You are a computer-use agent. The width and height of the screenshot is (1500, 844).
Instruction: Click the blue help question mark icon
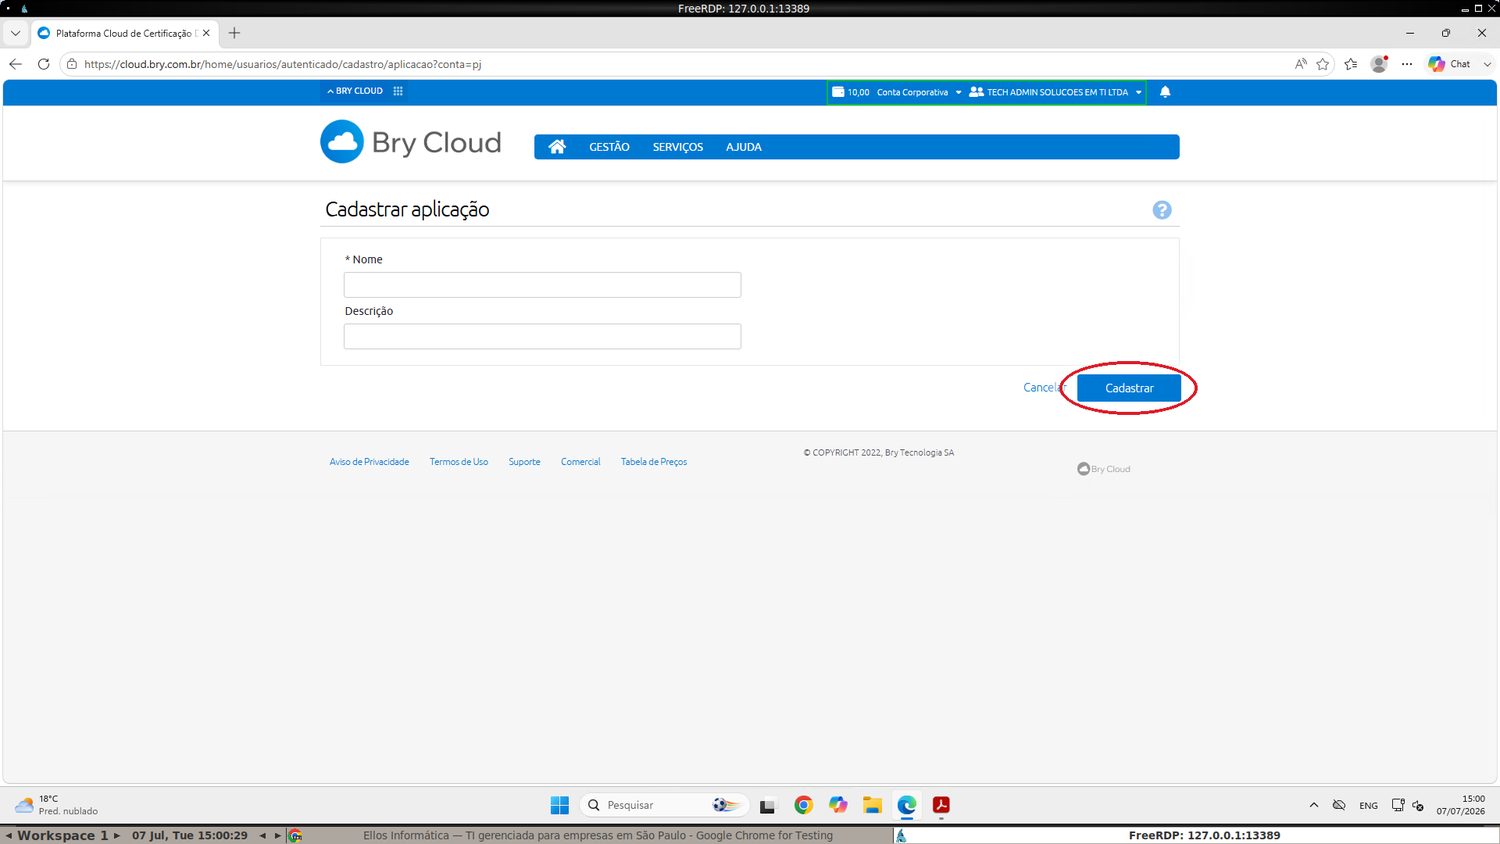[1162, 210]
